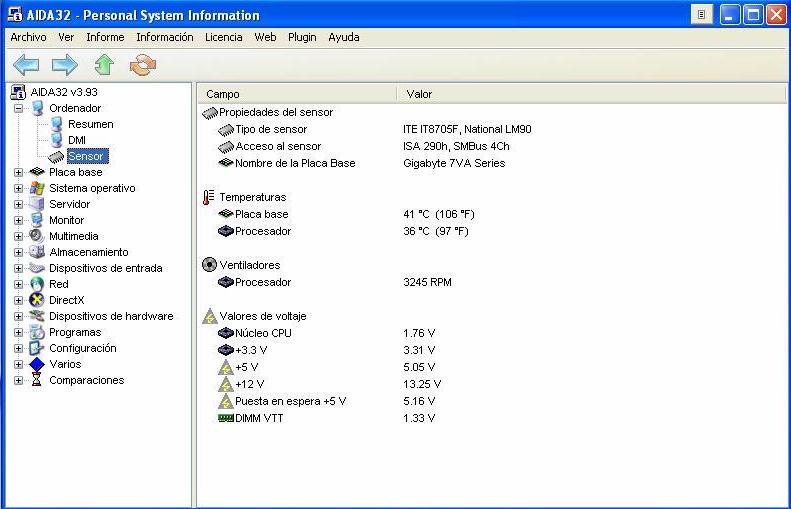Click the Varios blue diamond icon
This screenshot has height=509, width=791.
37,364
